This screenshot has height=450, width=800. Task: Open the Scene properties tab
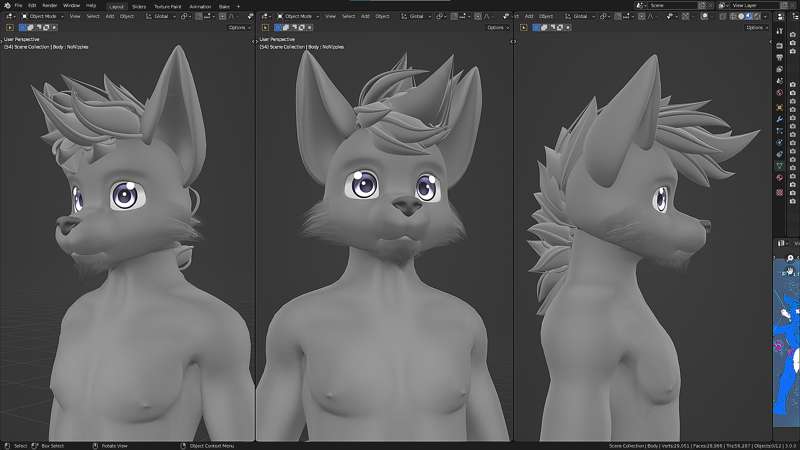click(780, 81)
